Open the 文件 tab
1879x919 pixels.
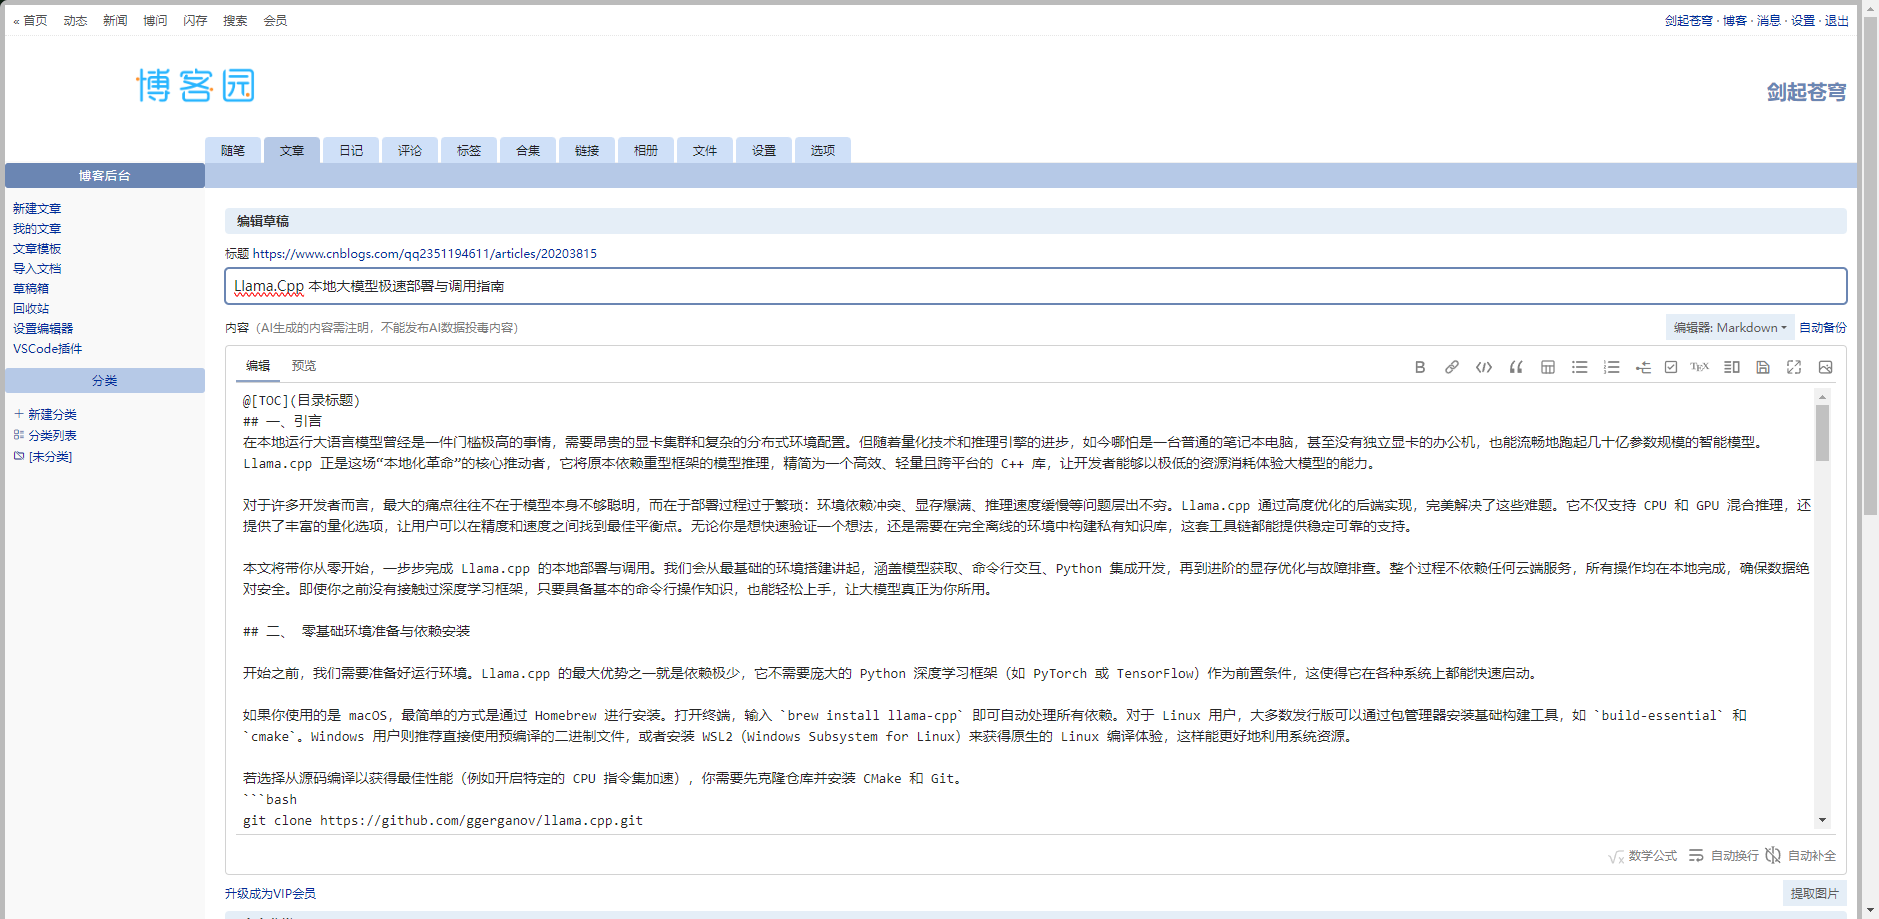pos(705,150)
